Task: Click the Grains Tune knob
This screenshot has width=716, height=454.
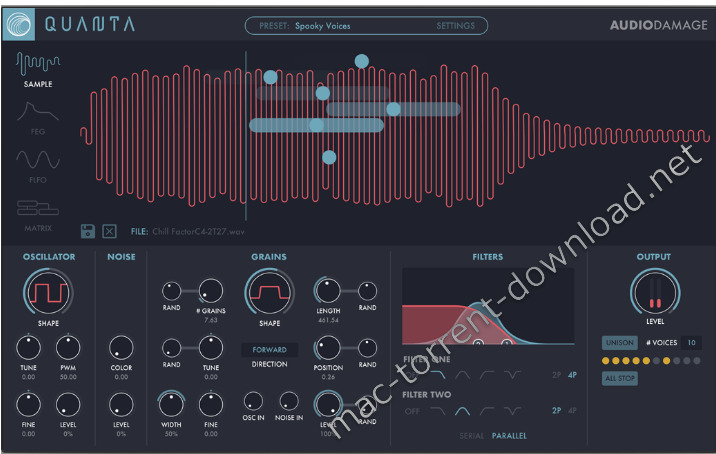Action: point(211,348)
